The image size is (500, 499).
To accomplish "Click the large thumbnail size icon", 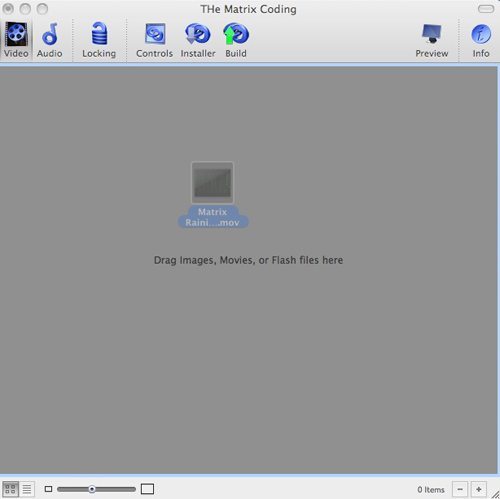I will pyautogui.click(x=147, y=489).
